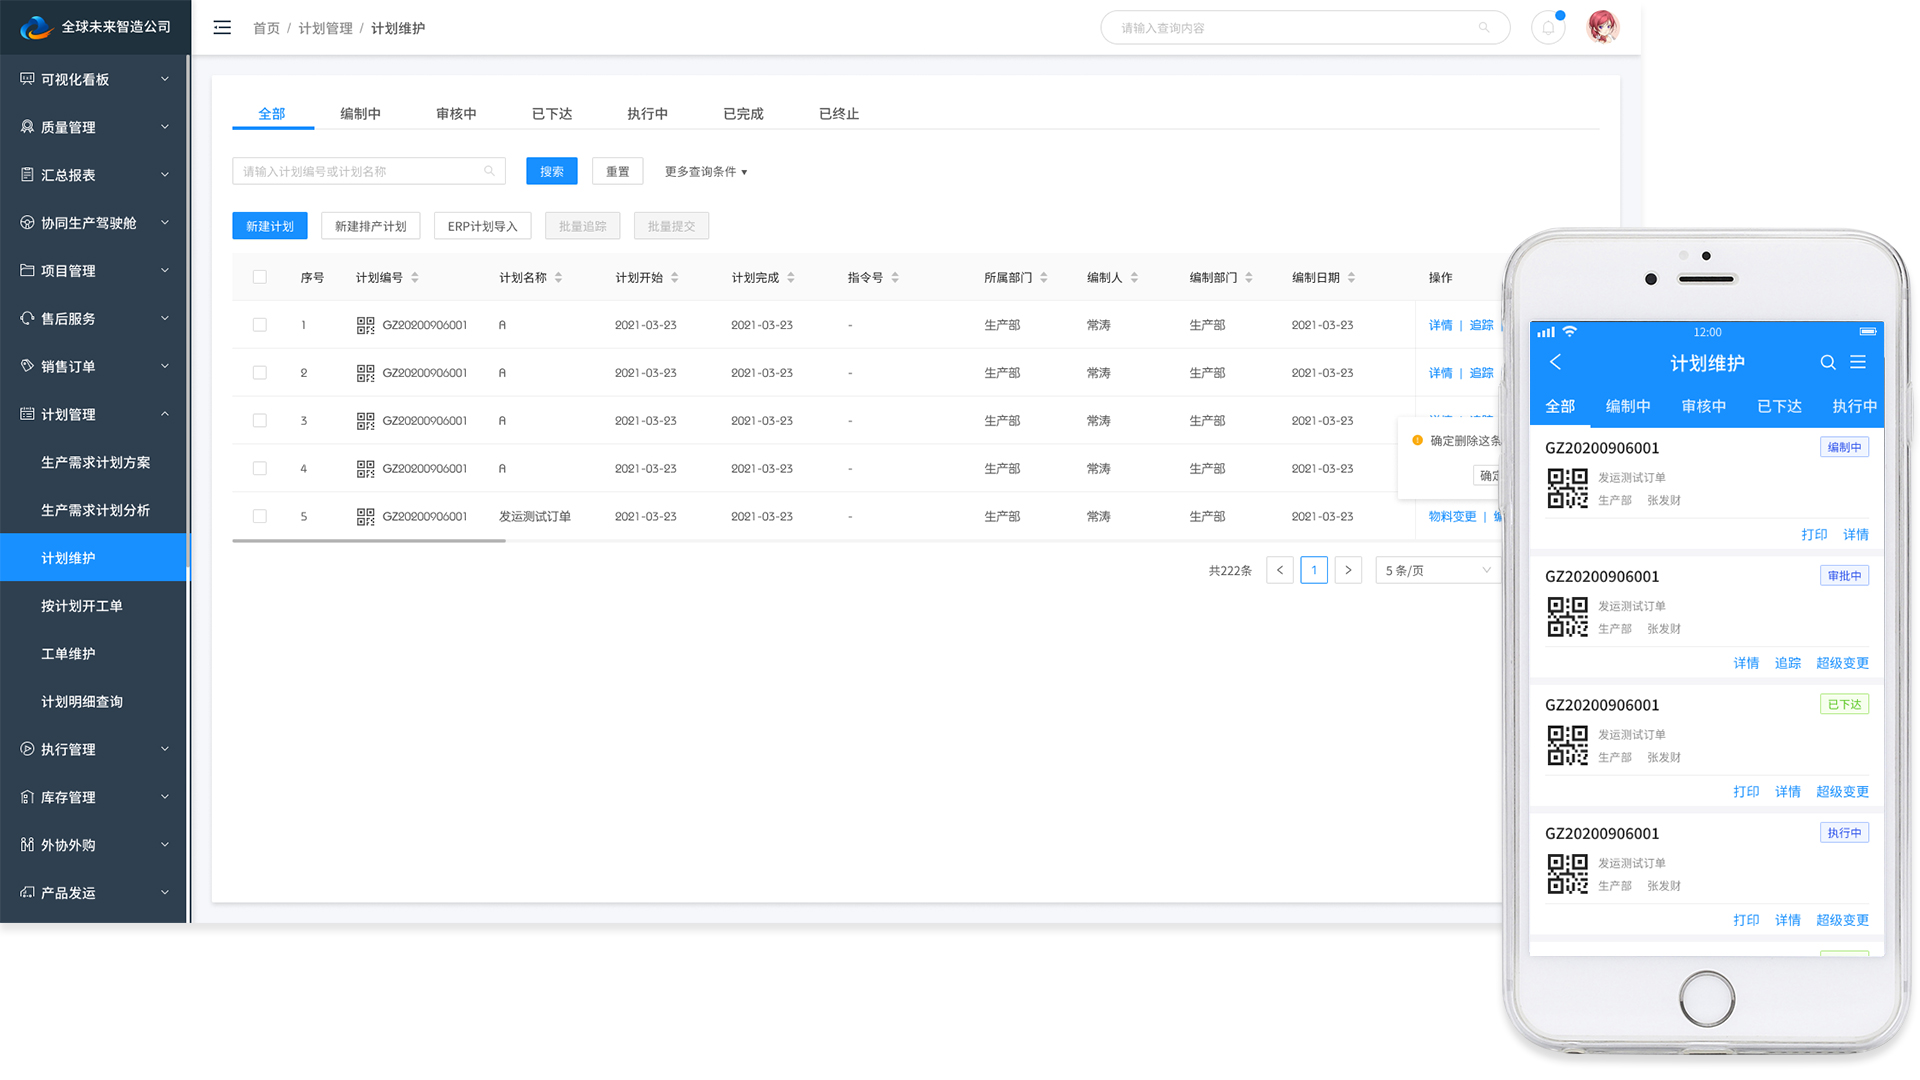Check the checkbox for row 5

click(x=260, y=516)
